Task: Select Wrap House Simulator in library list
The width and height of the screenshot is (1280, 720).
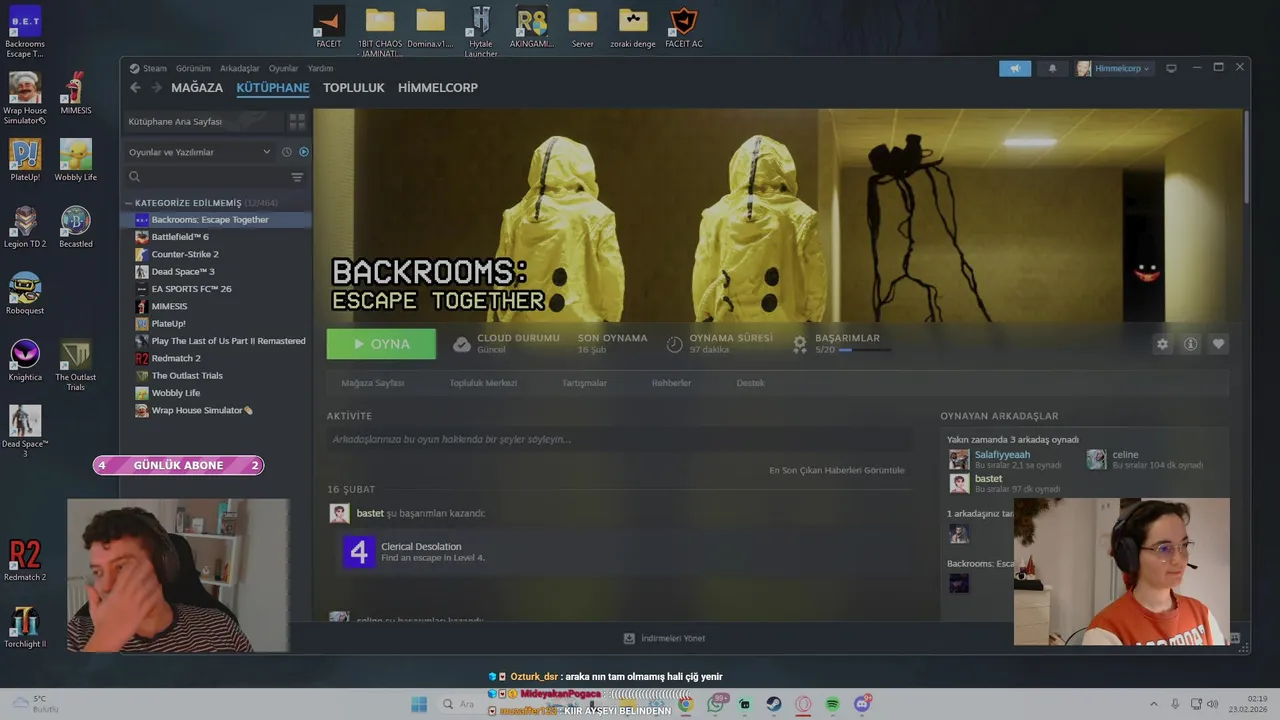Action: click(216, 410)
